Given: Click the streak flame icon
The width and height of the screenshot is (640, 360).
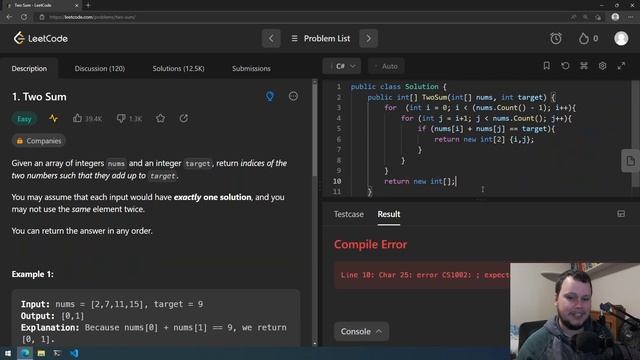Looking at the screenshot, I should coord(584,38).
